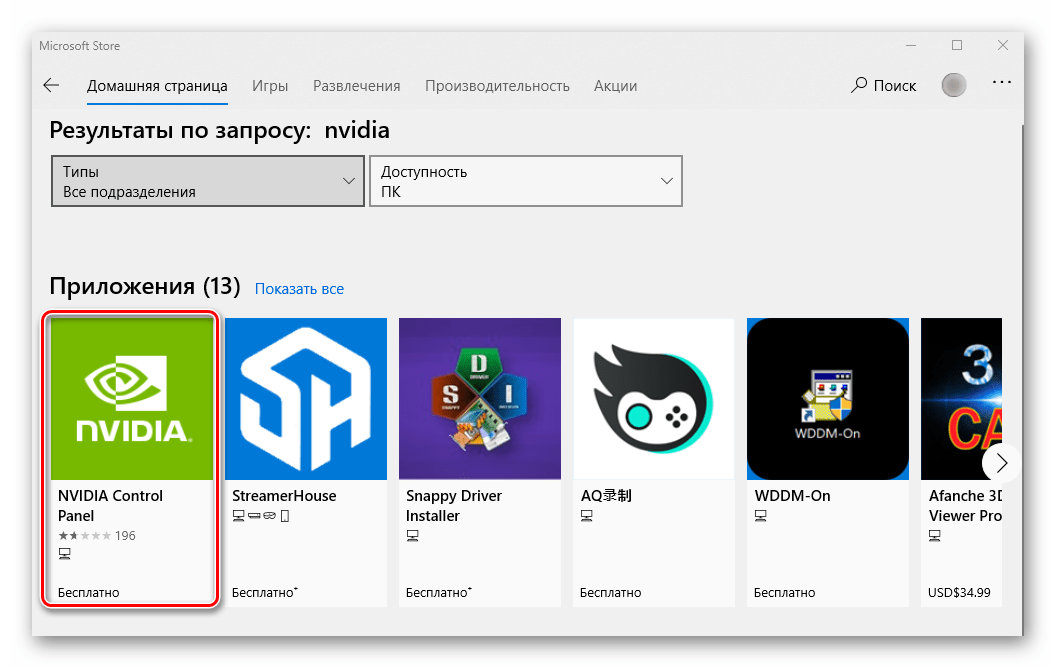1056x668 pixels.
Task: Click the StreamerHouse app icon
Action: 305,399
